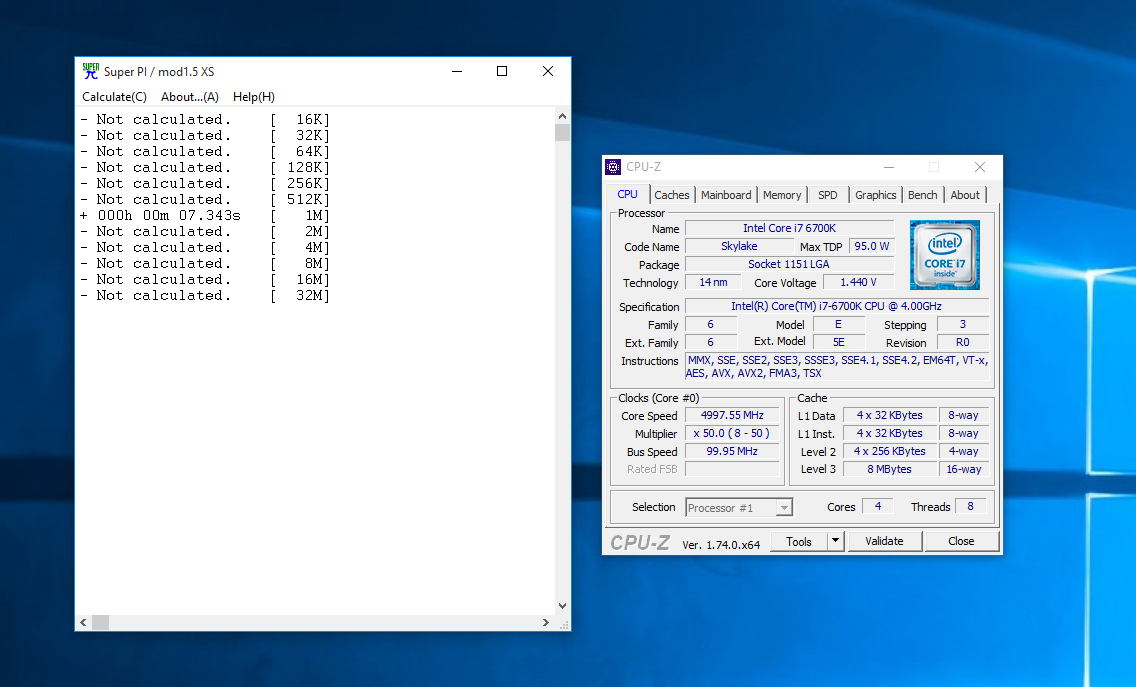
Task: Click the Revision value 'R0'
Action: [x=963, y=343]
